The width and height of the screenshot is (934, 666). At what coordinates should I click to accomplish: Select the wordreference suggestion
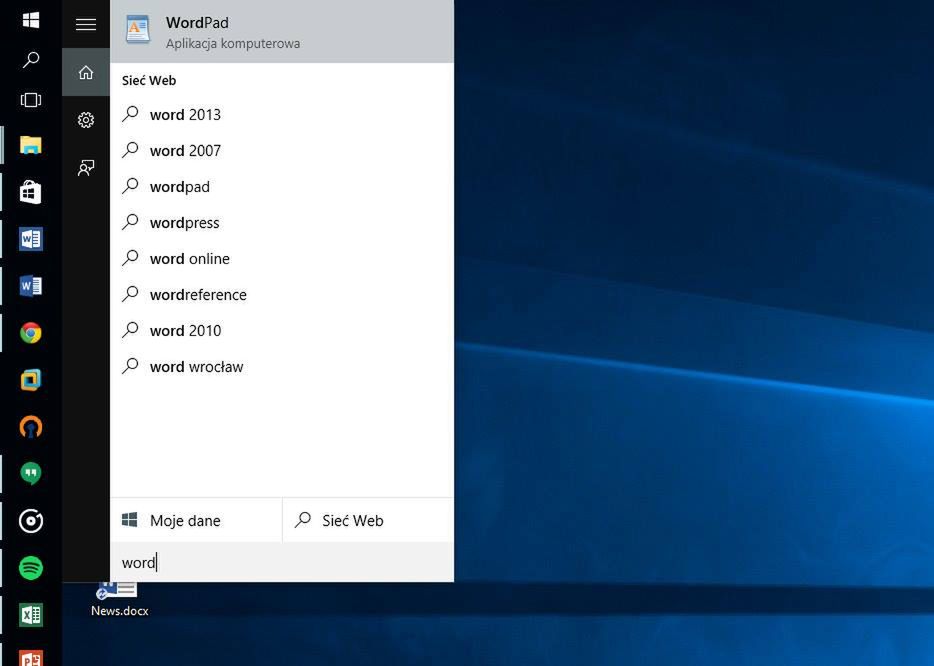(282, 294)
